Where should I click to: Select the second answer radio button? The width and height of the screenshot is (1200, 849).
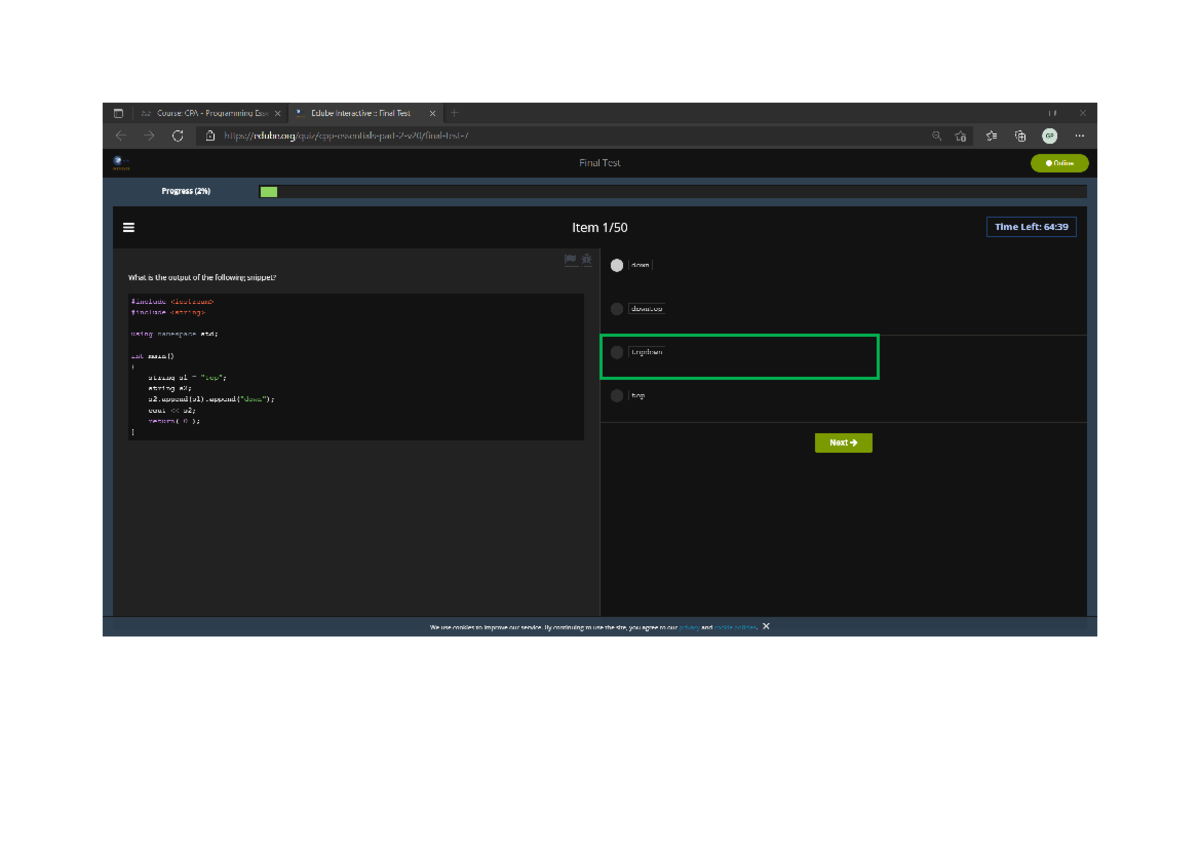coord(617,309)
